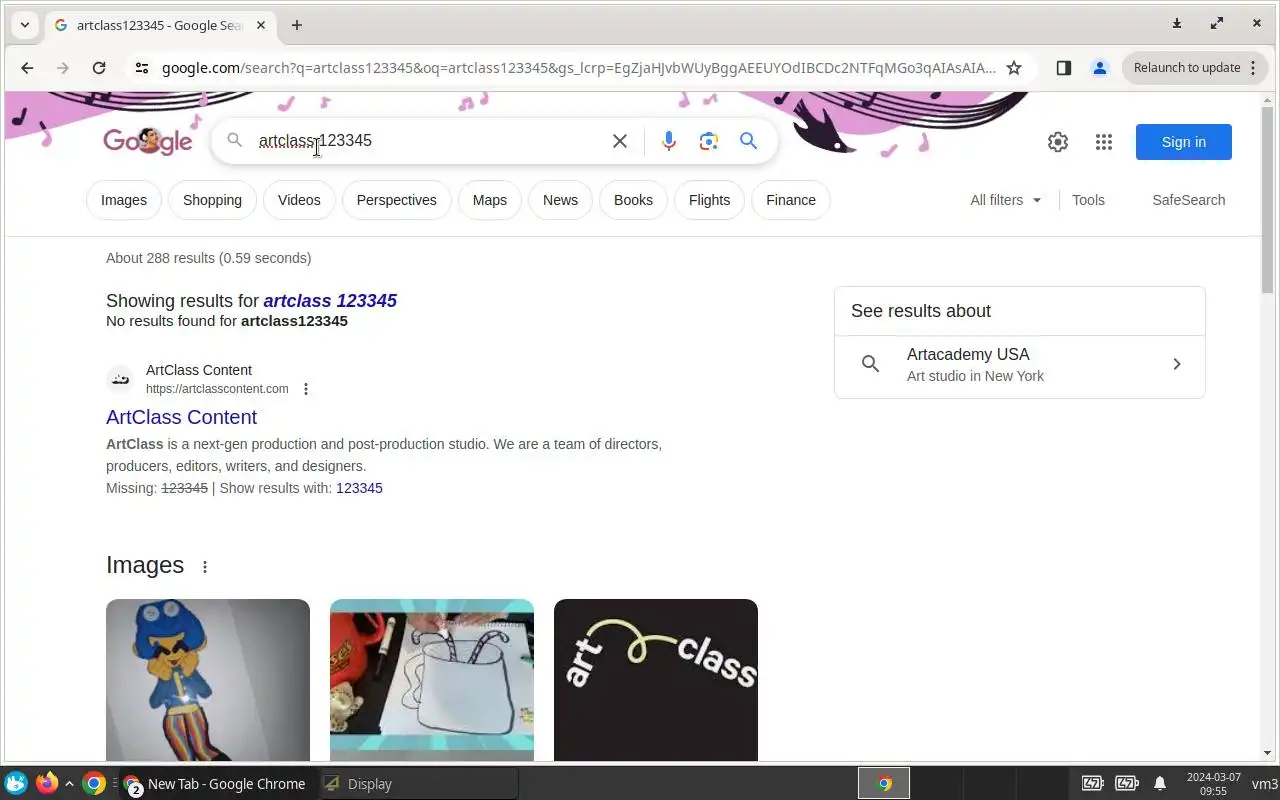Open the Chrome profile avatar menu
The height and width of the screenshot is (800, 1280).
[x=1100, y=68]
